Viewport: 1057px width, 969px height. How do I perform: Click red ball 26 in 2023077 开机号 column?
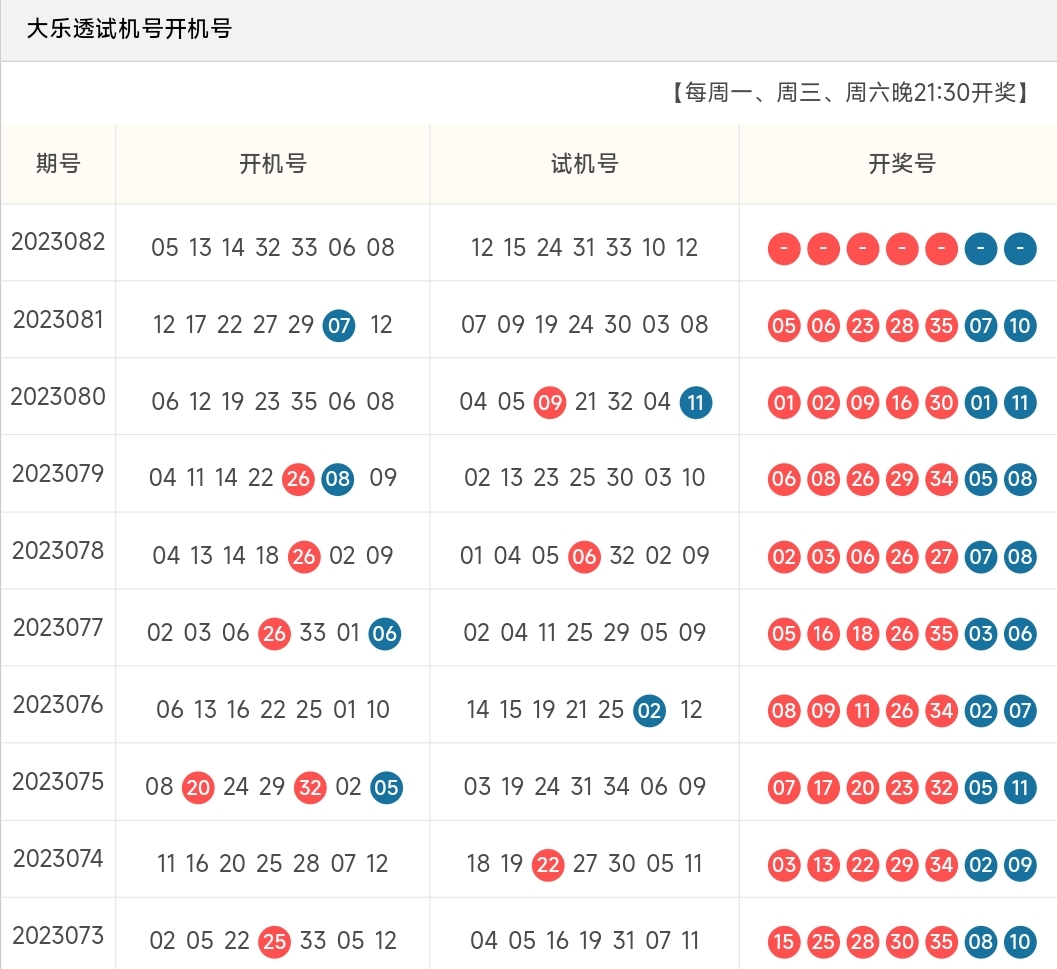pyautogui.click(x=274, y=633)
